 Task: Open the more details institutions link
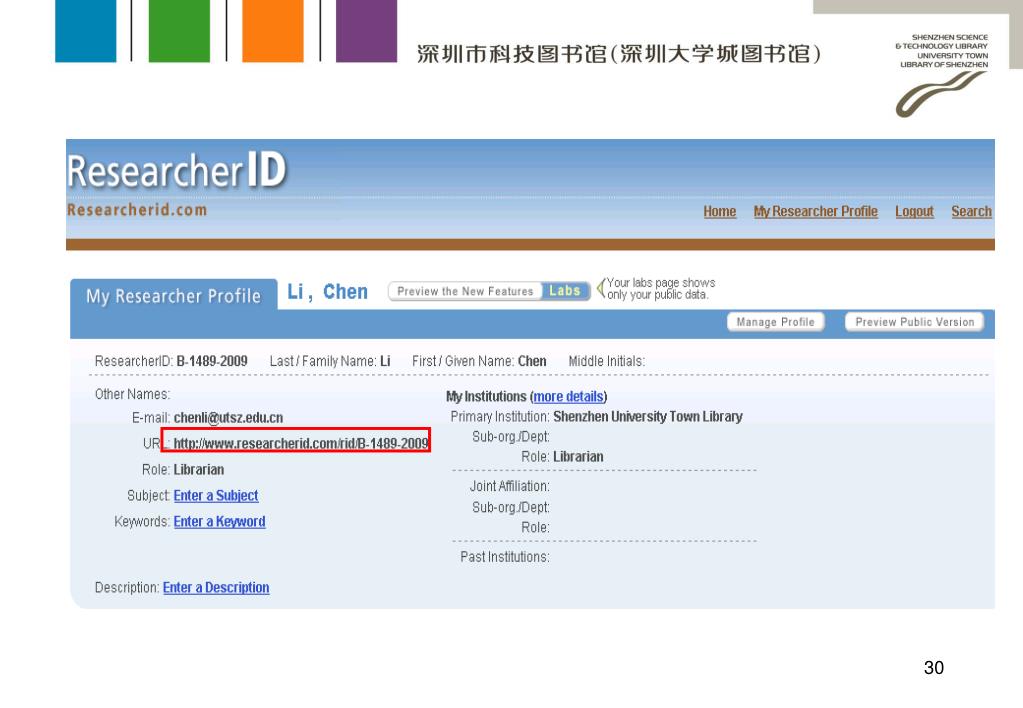coord(568,397)
